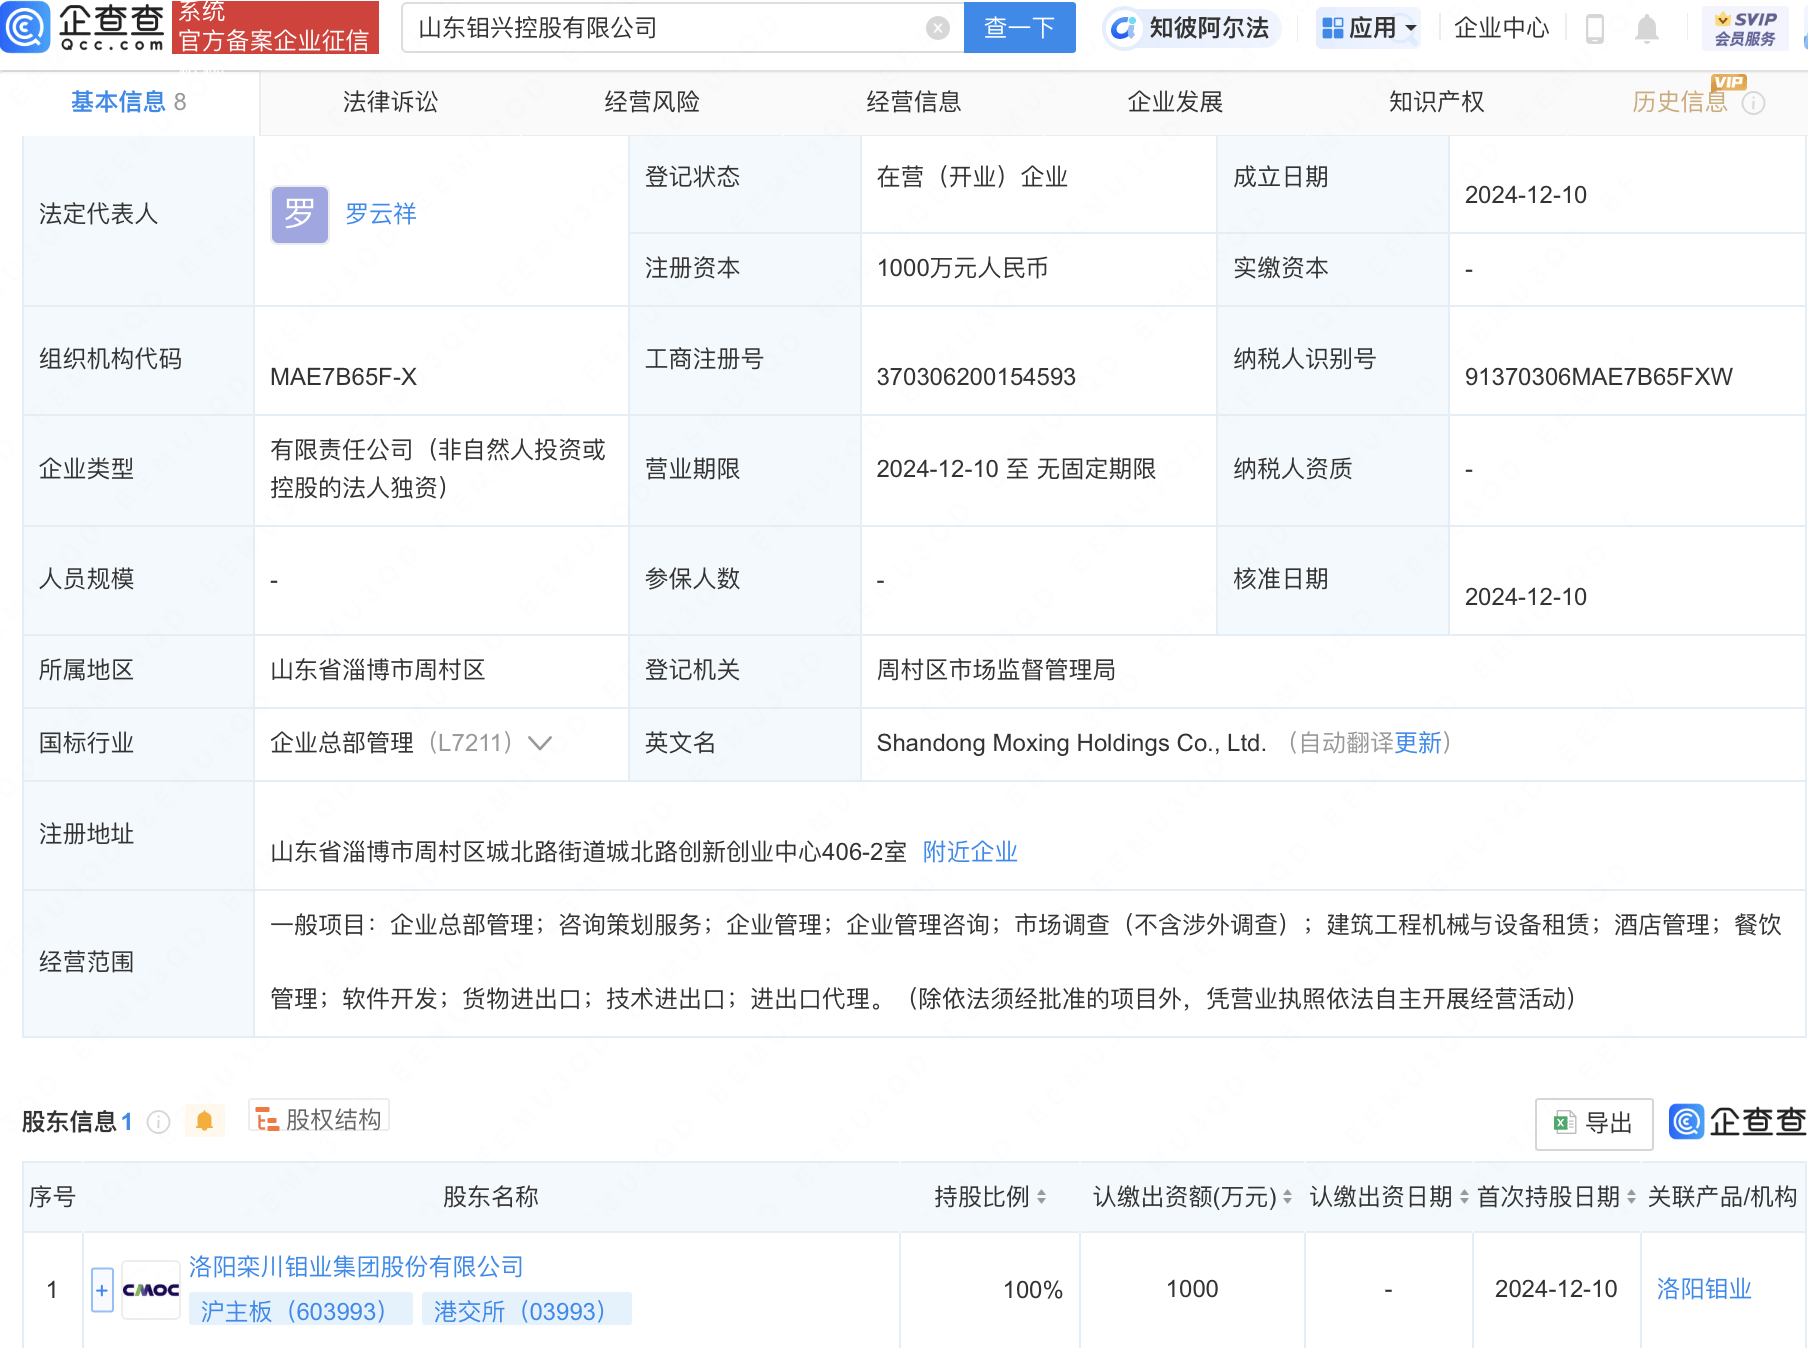Click the 官方备案企业征信 red banner

click(x=276, y=27)
